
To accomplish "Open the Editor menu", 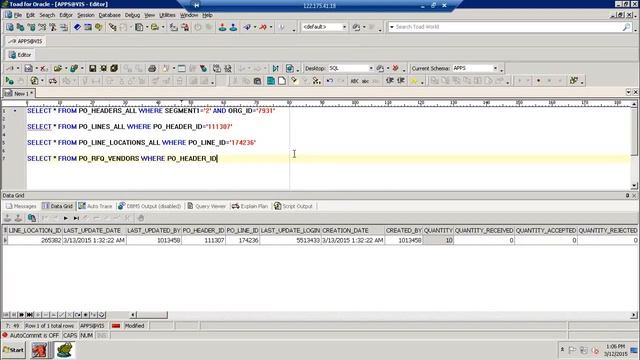I will pyautogui.click(x=66, y=15).
